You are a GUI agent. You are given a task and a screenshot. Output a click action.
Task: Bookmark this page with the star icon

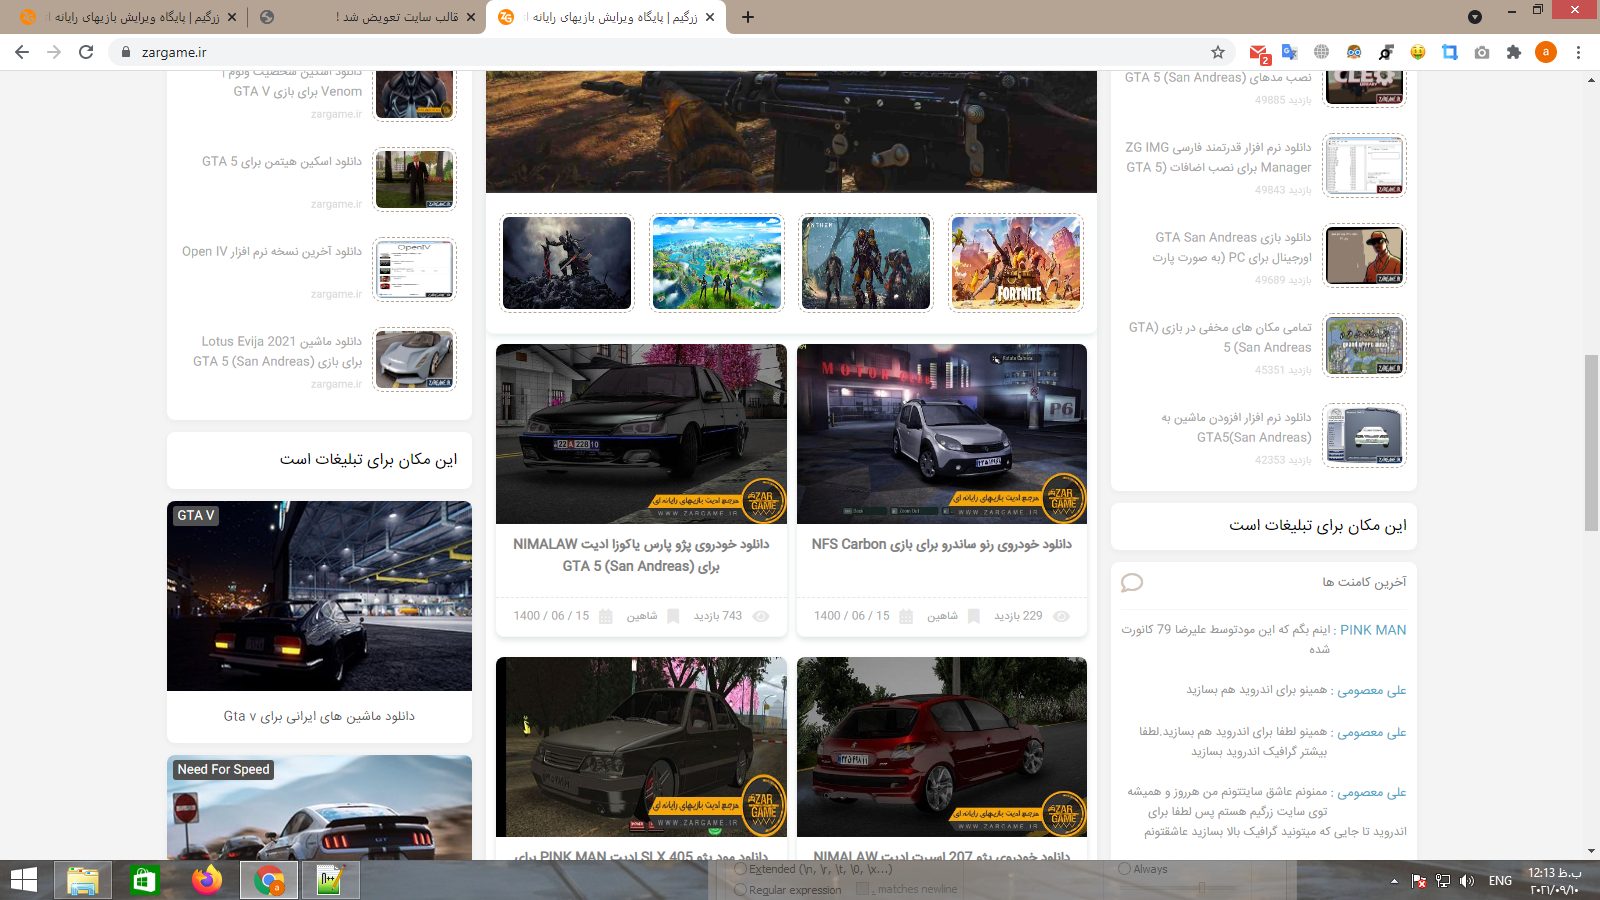[x=1217, y=52]
